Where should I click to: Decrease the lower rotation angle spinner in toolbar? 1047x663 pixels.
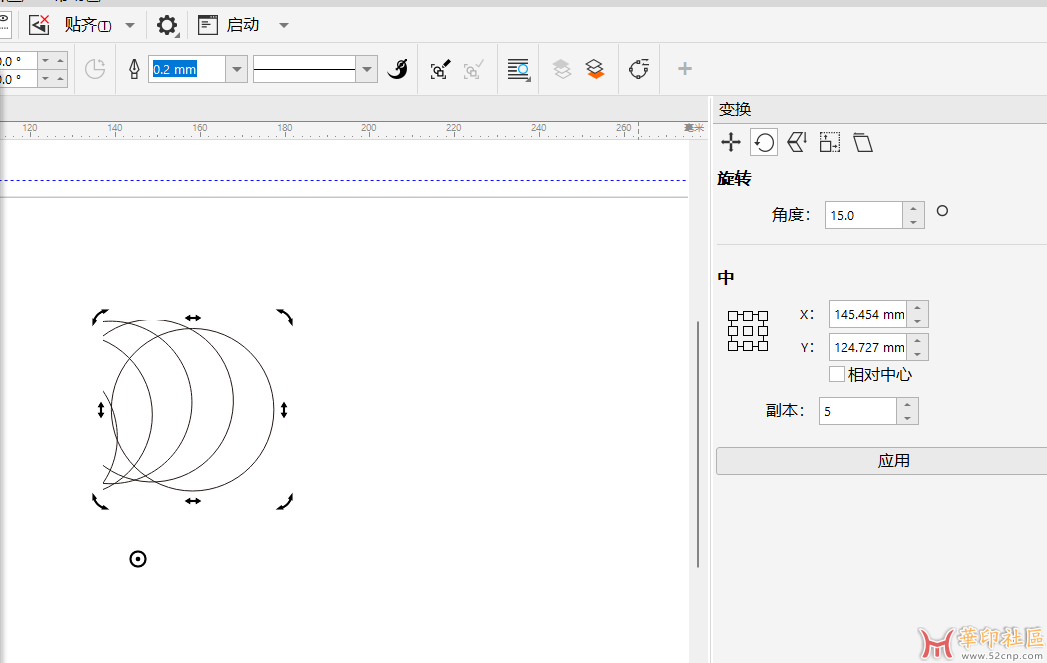click(x=45, y=79)
